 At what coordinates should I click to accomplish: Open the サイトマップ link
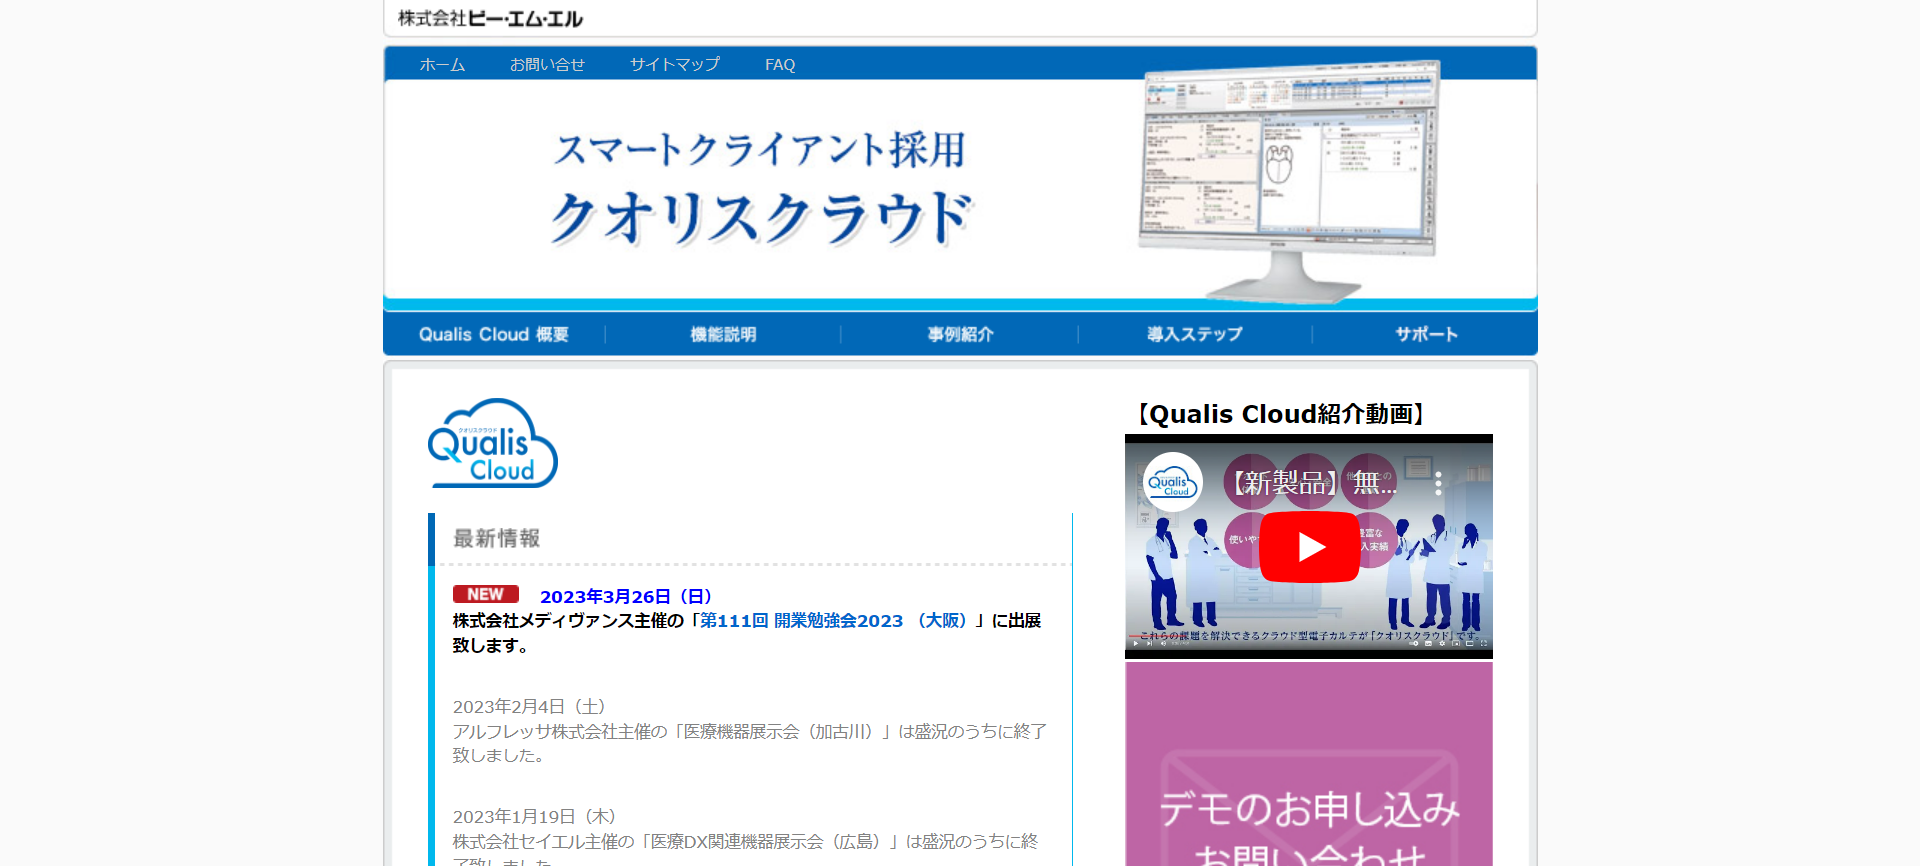point(674,65)
